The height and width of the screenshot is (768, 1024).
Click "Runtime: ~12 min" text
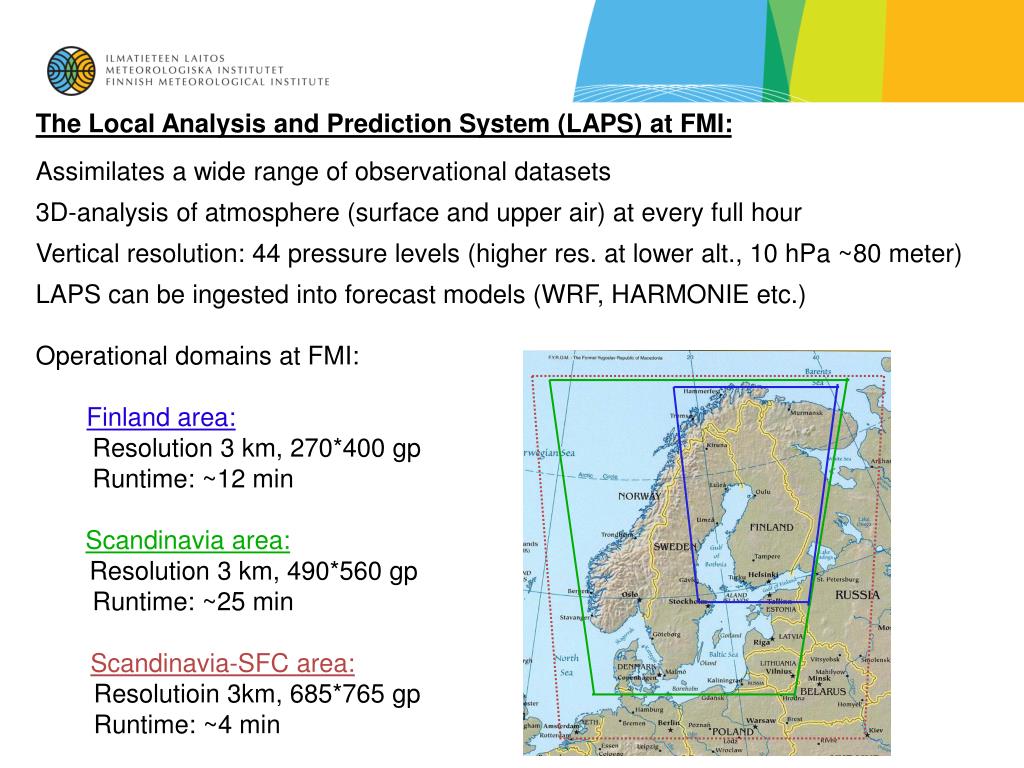pos(193,479)
